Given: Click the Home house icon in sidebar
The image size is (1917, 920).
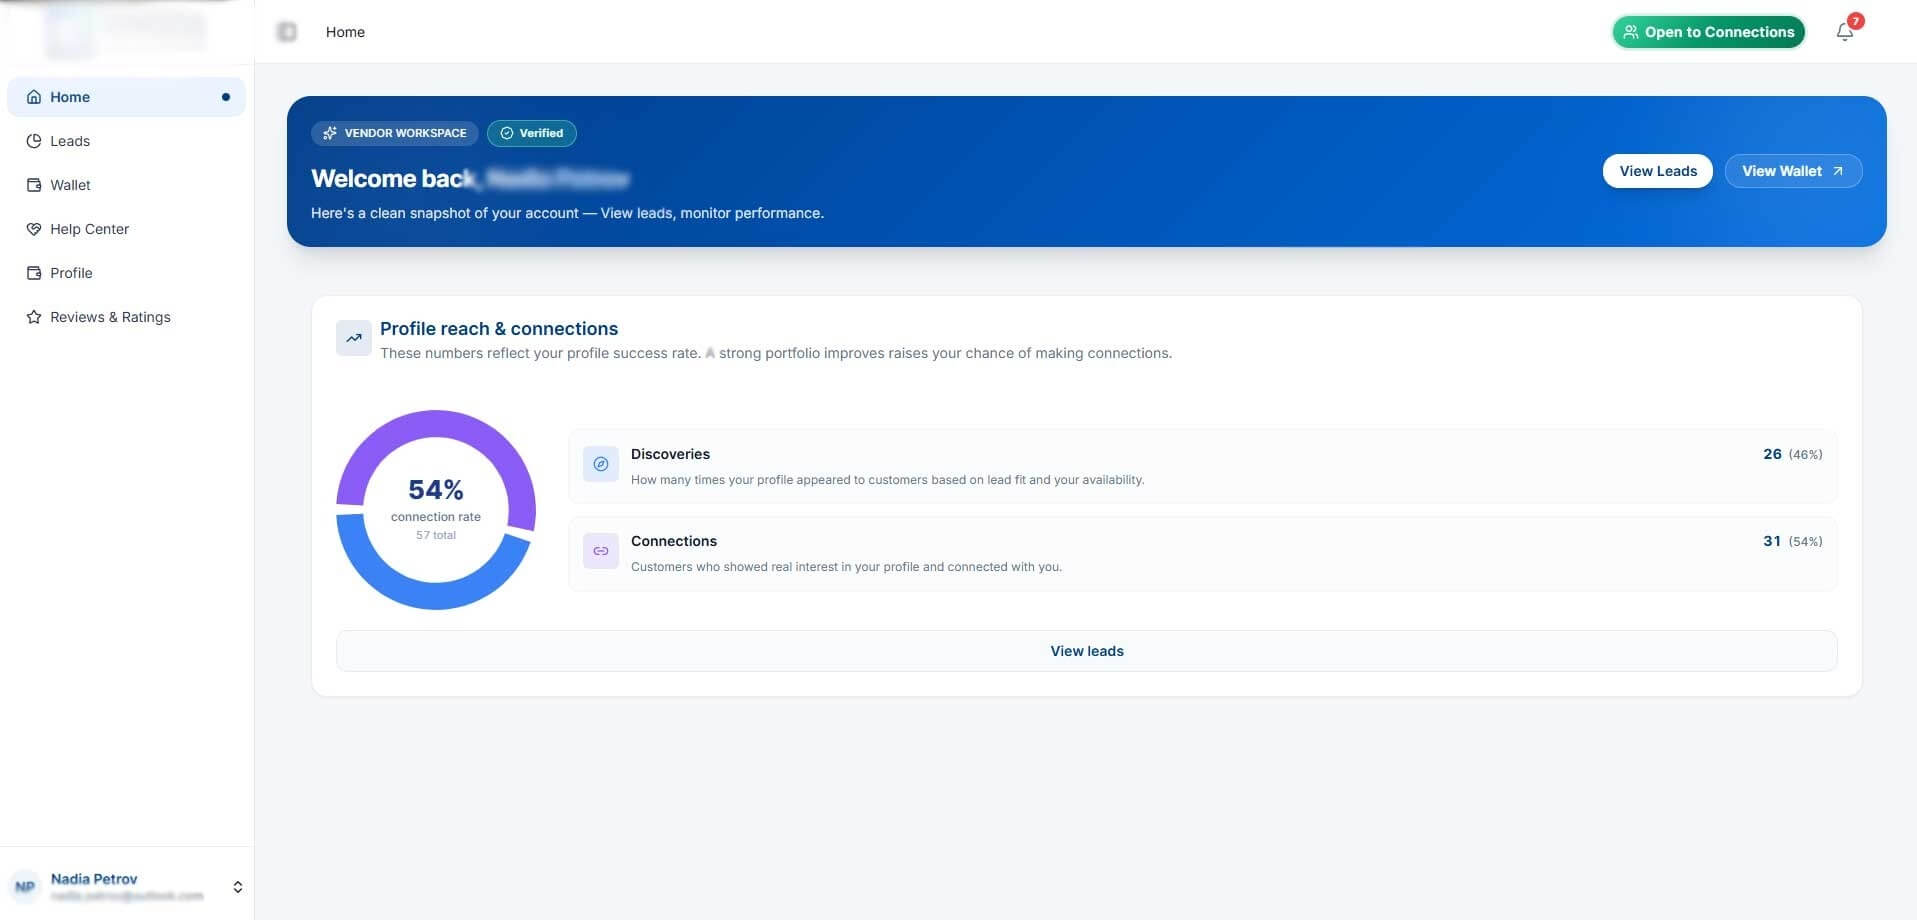Looking at the screenshot, I should click(34, 97).
